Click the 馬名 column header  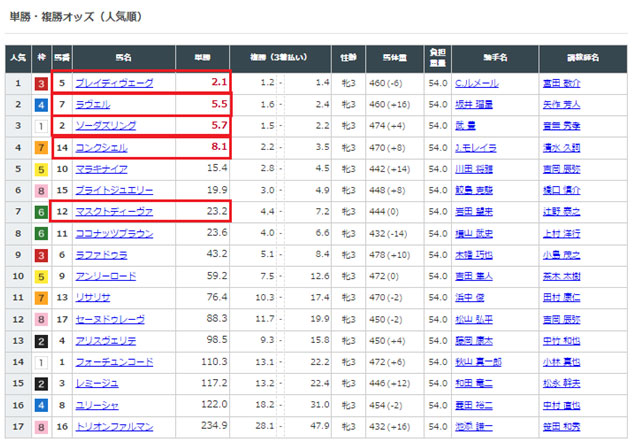point(124,58)
